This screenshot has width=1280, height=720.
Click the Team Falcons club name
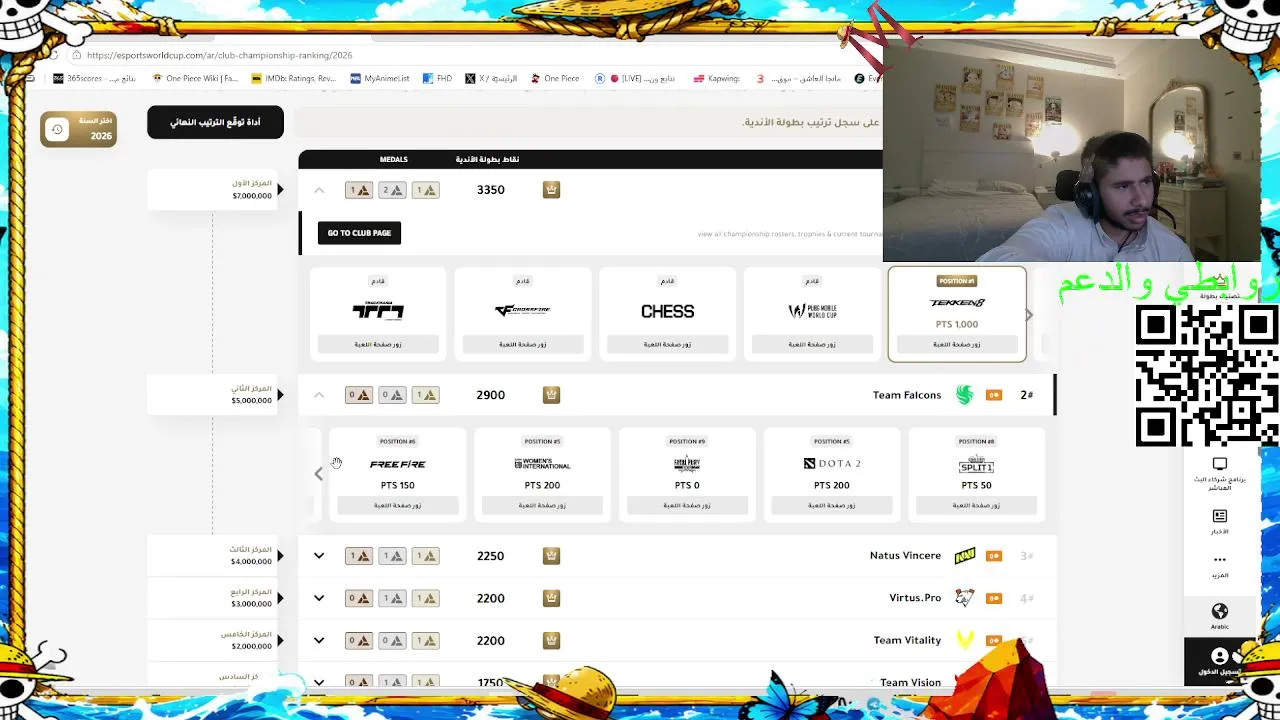click(x=907, y=395)
